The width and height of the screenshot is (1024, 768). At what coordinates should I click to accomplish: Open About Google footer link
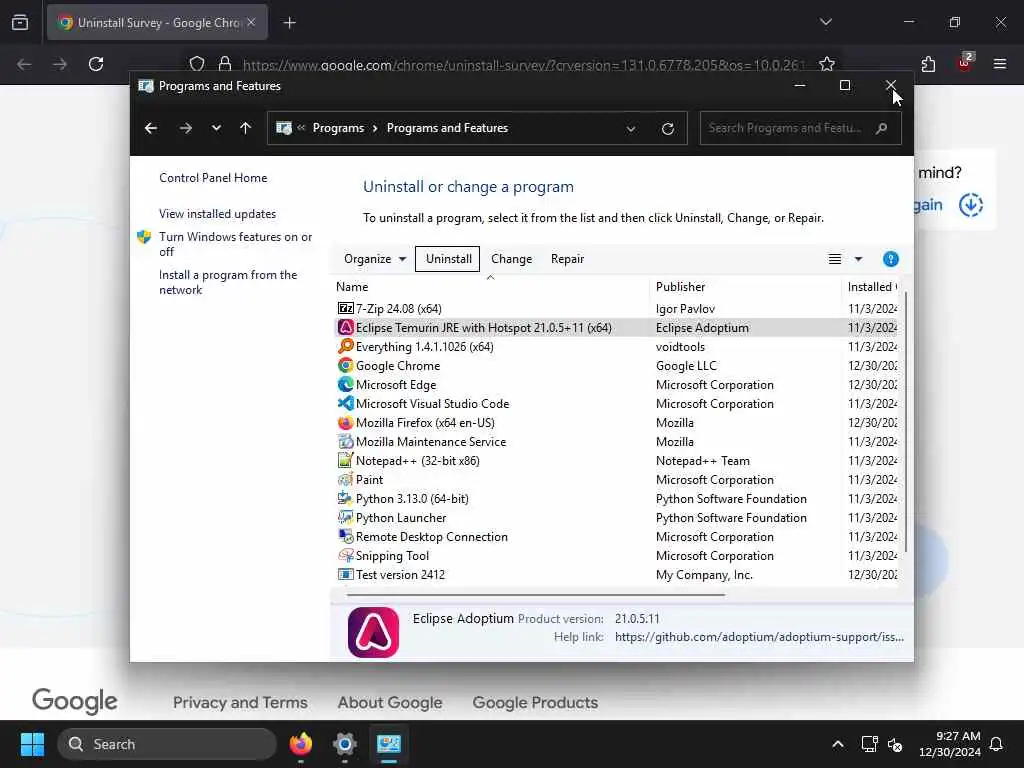click(x=390, y=702)
